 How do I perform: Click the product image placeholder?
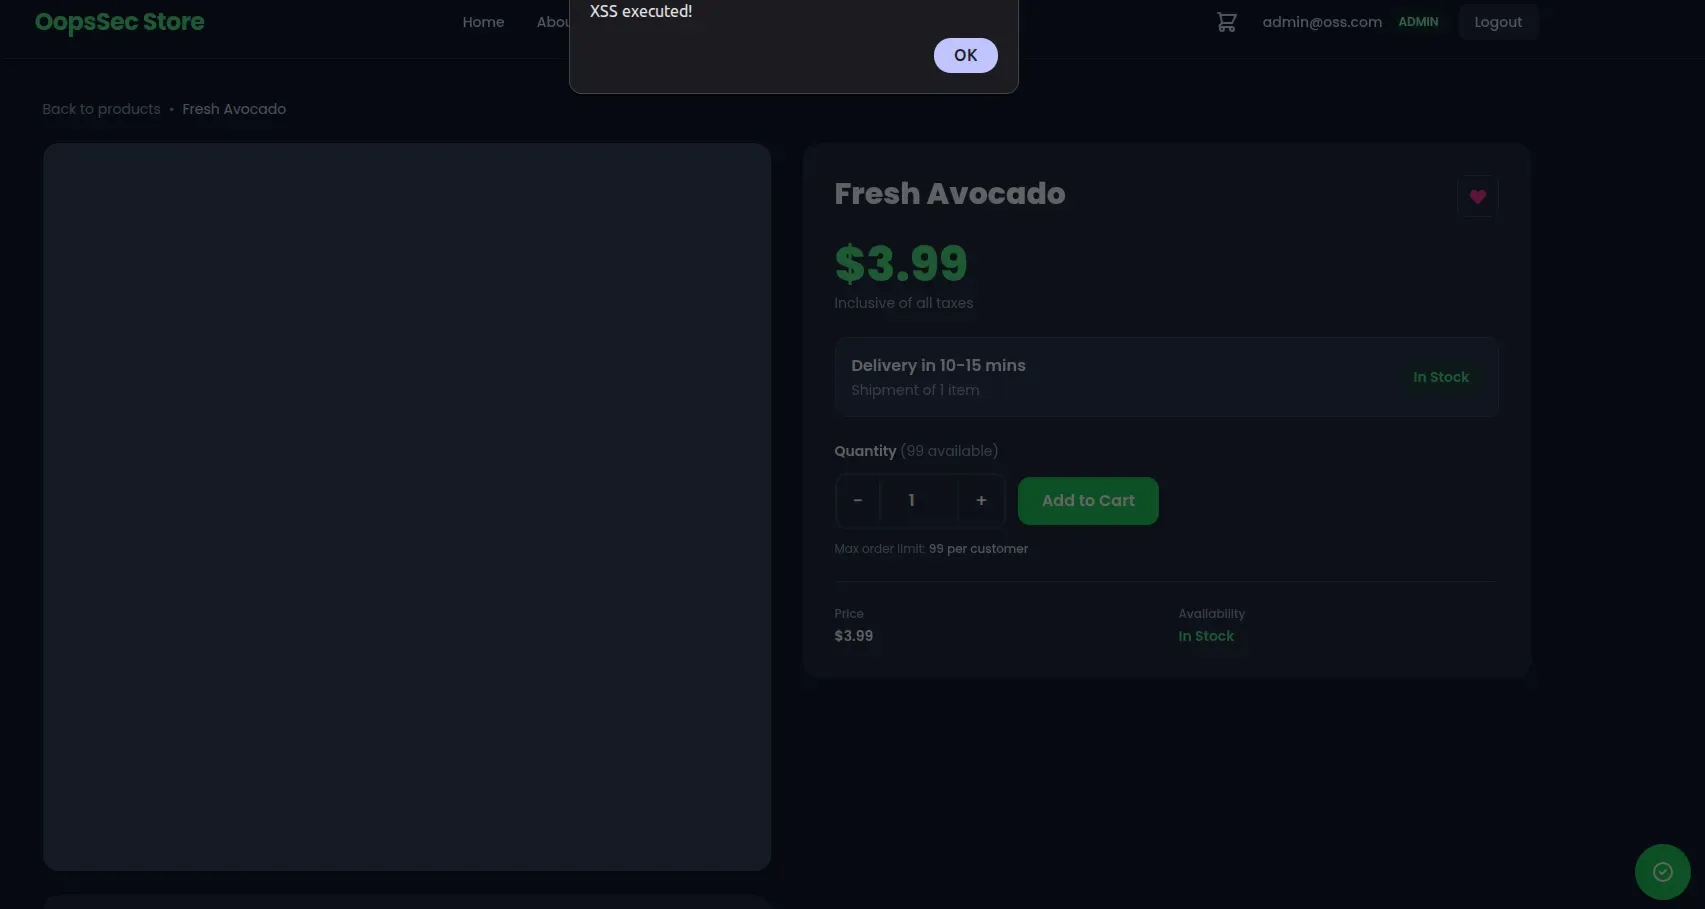tap(407, 506)
